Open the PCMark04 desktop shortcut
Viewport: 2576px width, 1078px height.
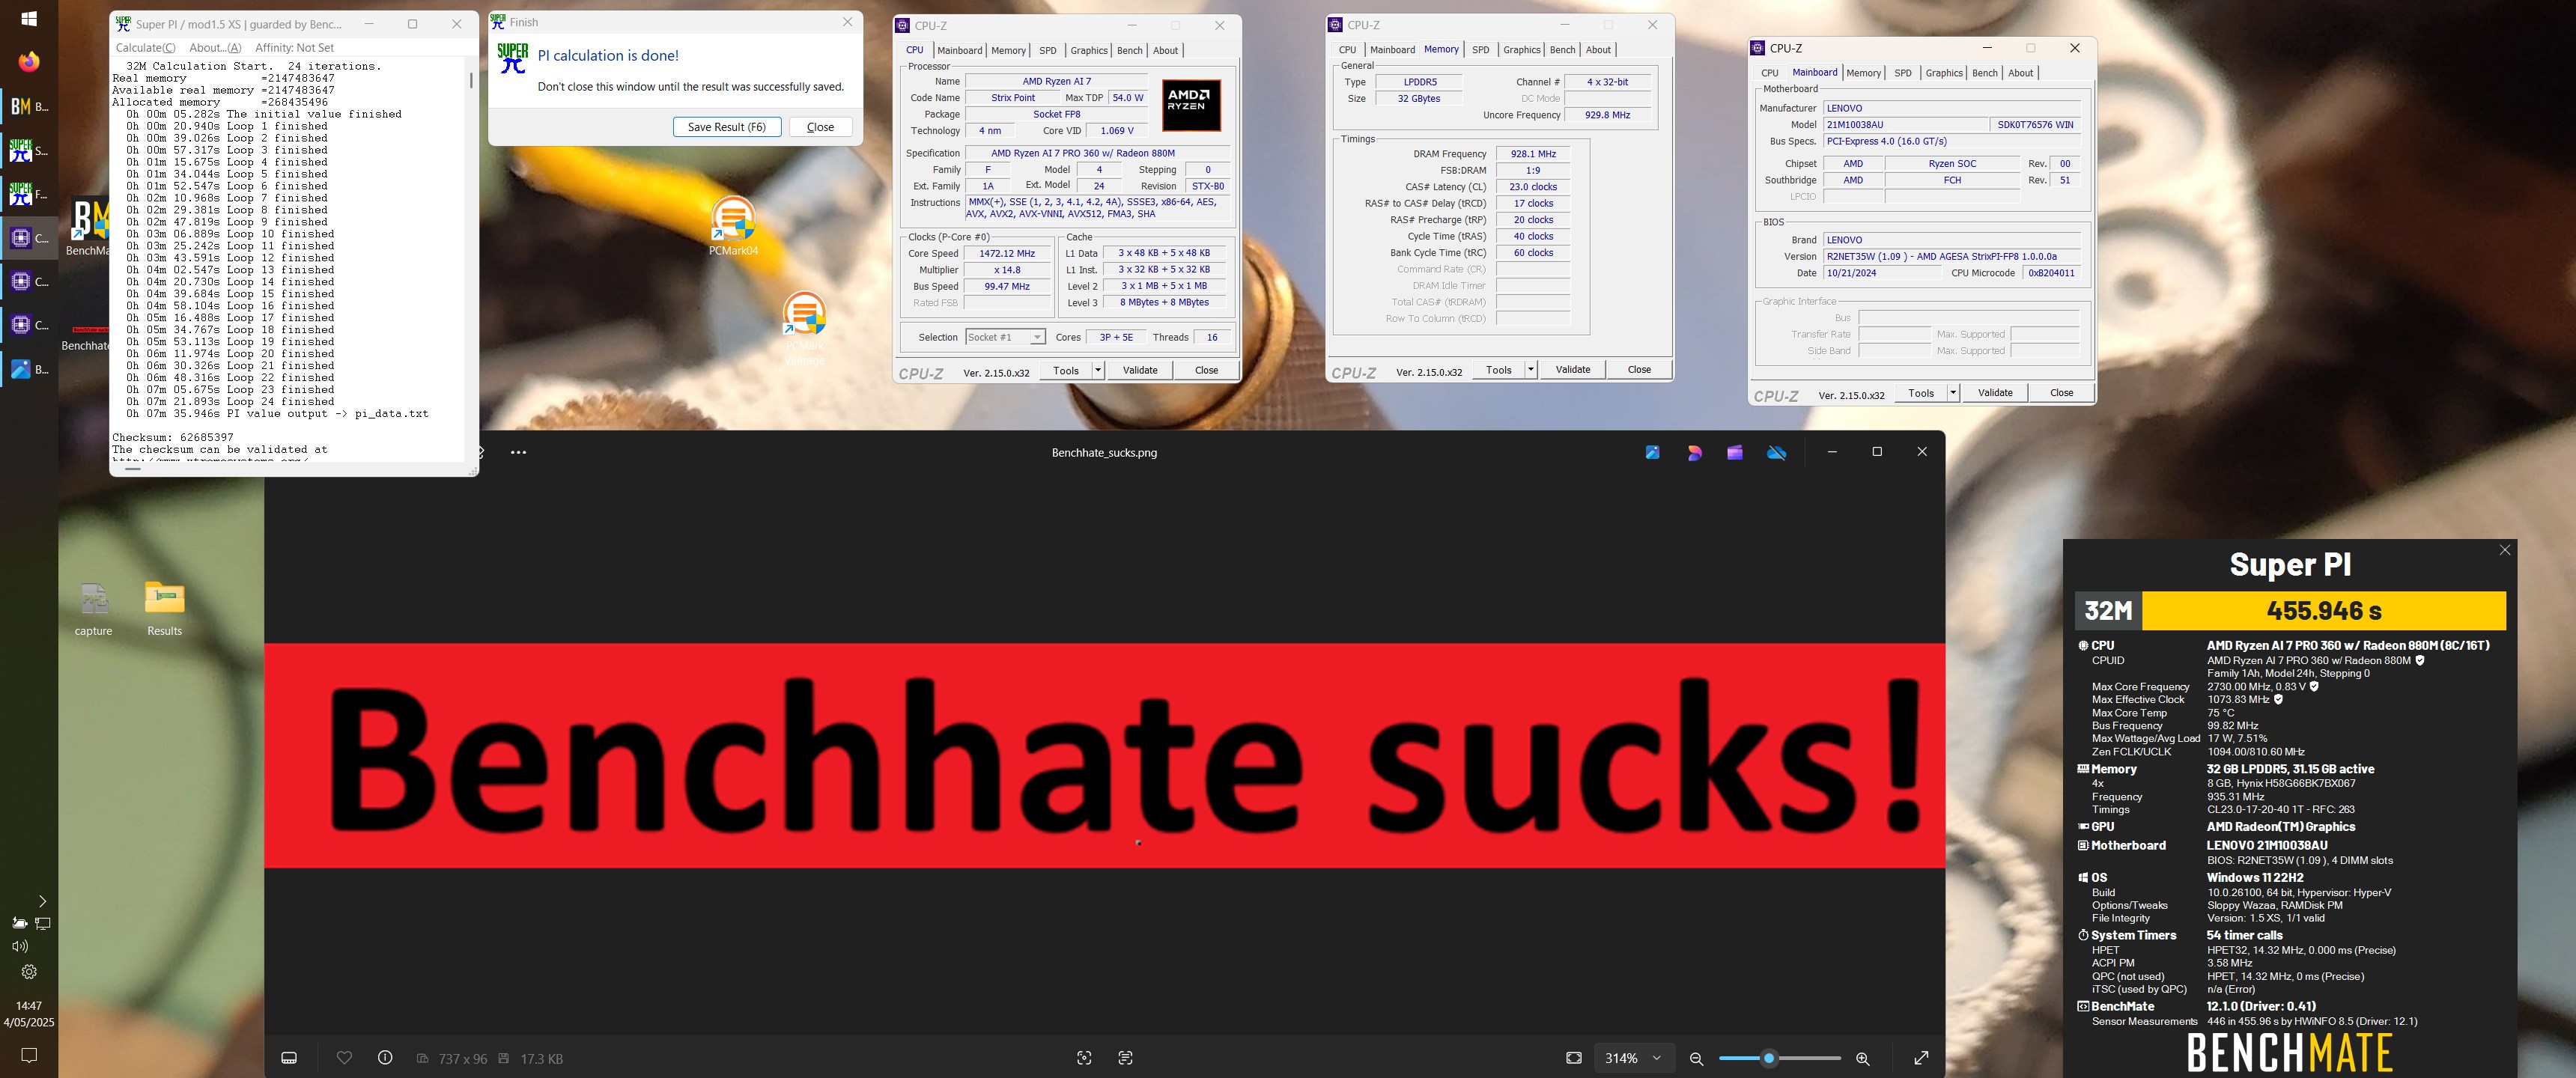pyautogui.click(x=733, y=226)
